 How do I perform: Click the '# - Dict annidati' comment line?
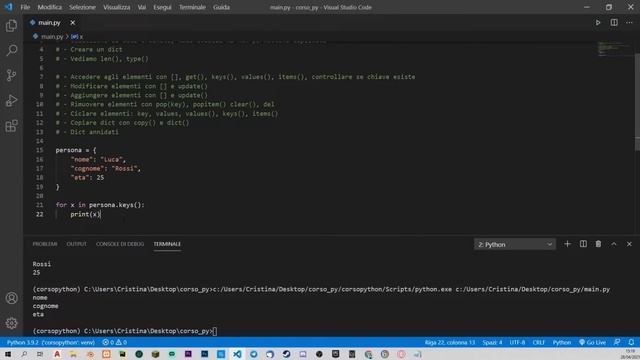click(x=87, y=132)
